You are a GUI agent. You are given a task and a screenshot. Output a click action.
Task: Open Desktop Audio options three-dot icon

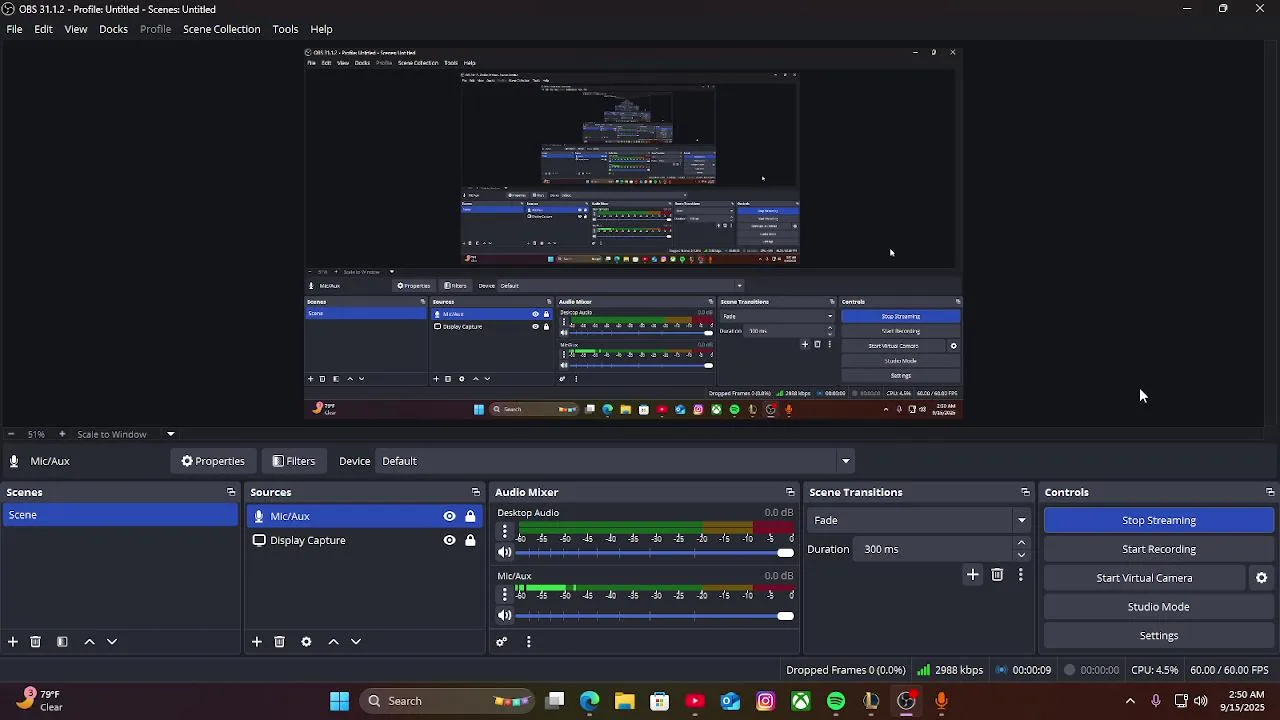click(505, 532)
